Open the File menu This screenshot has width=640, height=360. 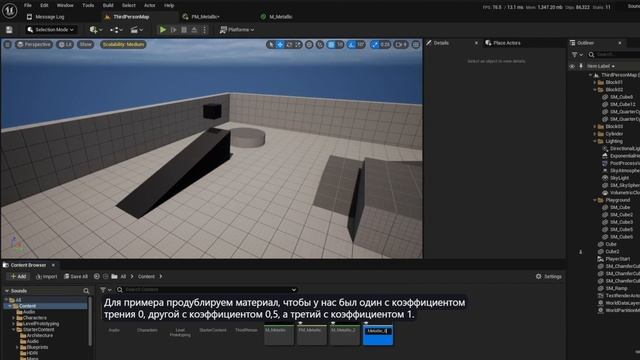click(x=28, y=5)
